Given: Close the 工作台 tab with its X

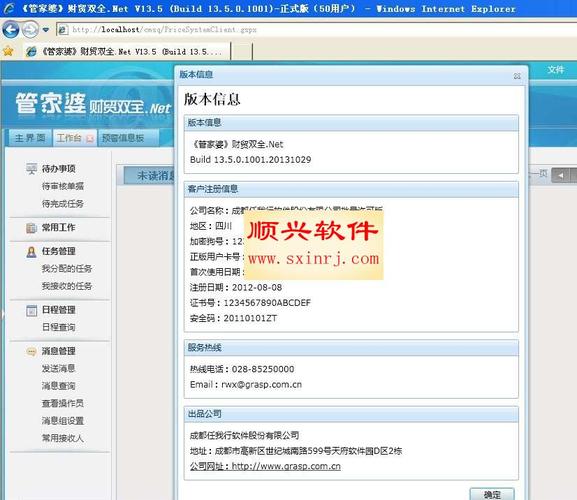Looking at the screenshot, I should pyautogui.click(x=90, y=138).
